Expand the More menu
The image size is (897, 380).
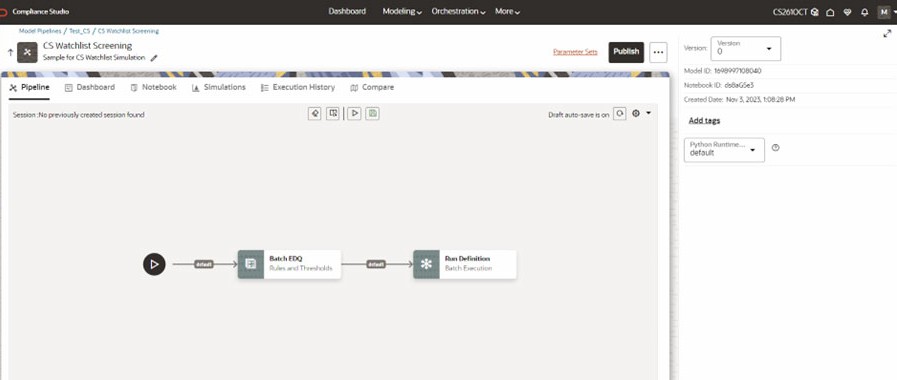tap(507, 11)
